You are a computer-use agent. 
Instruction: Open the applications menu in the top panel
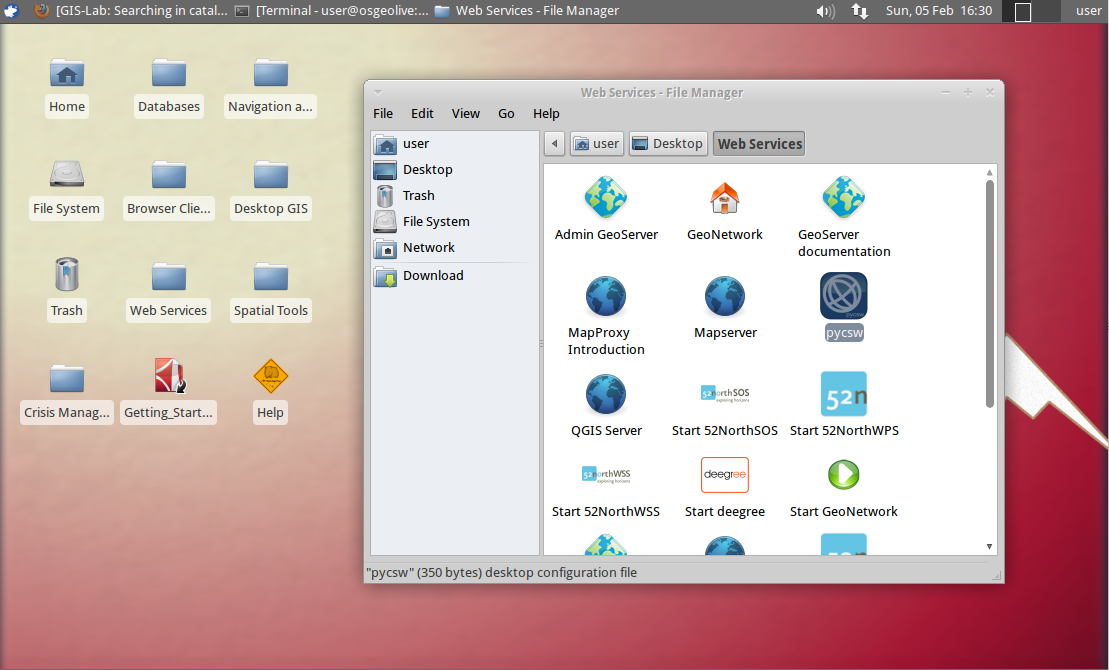pyautogui.click(x=11, y=11)
